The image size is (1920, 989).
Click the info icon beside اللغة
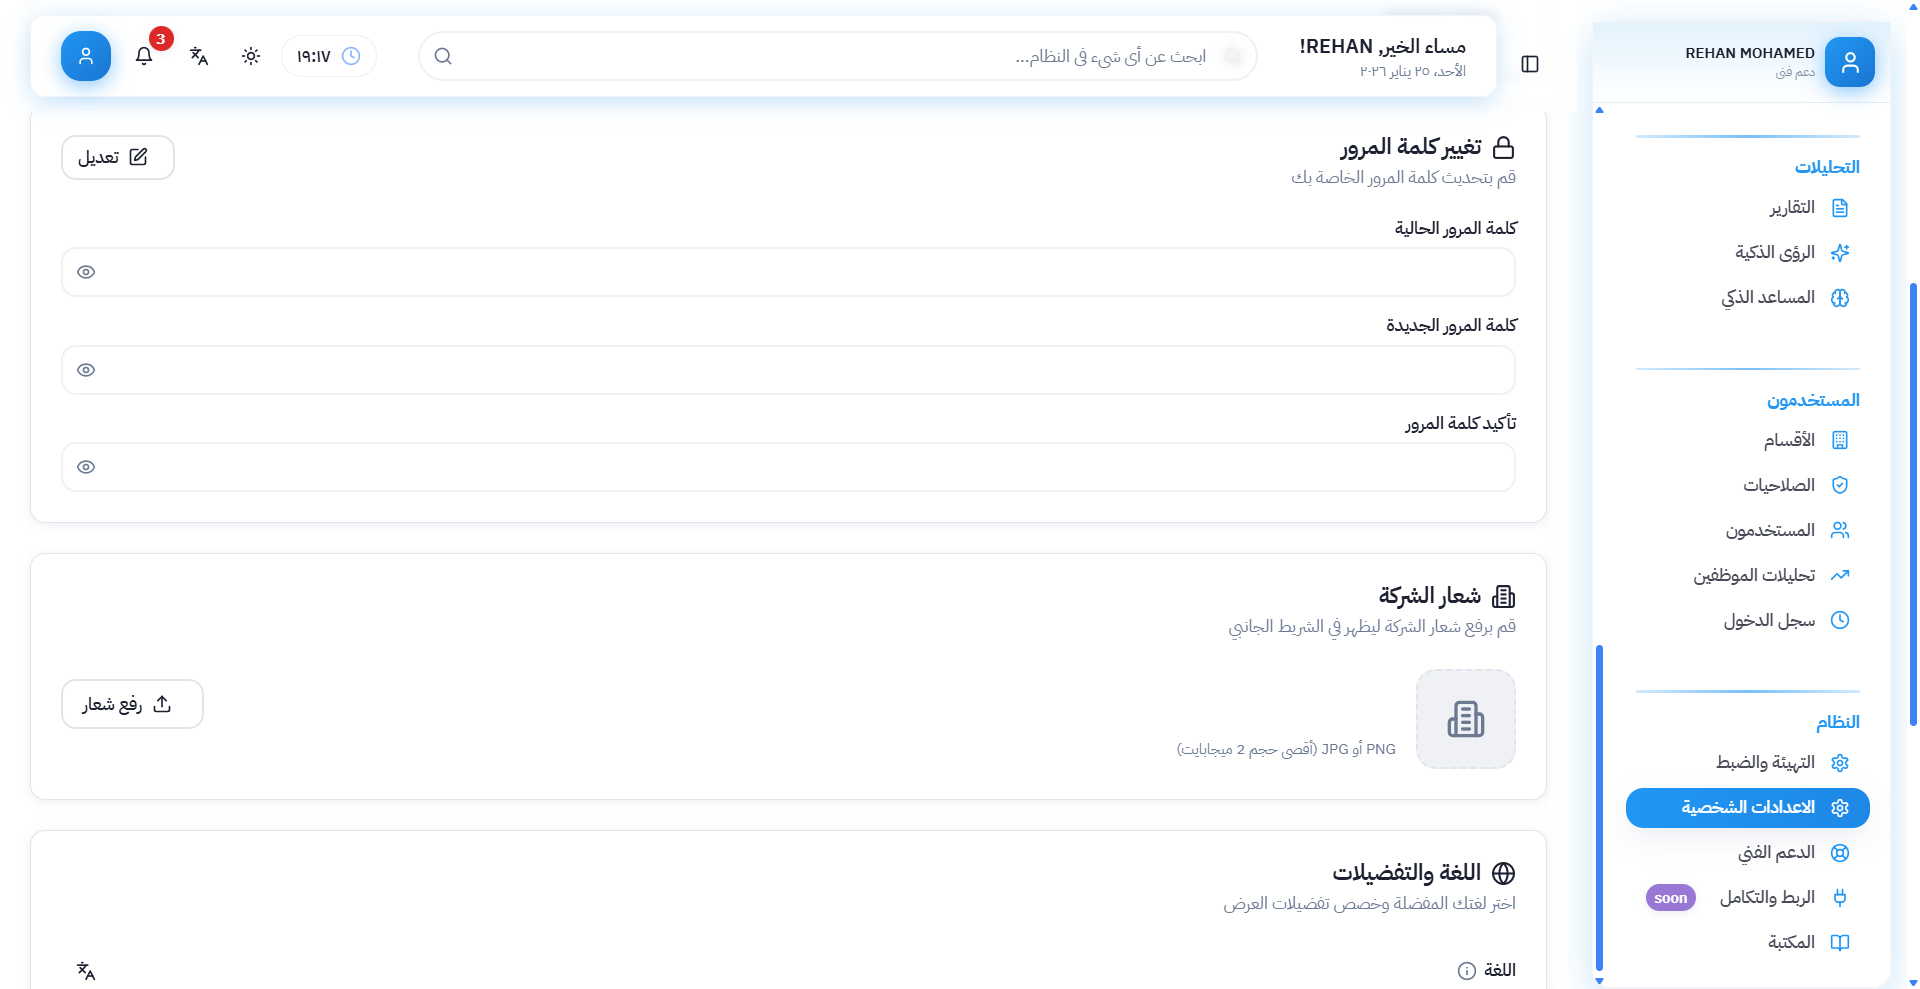click(1466, 971)
